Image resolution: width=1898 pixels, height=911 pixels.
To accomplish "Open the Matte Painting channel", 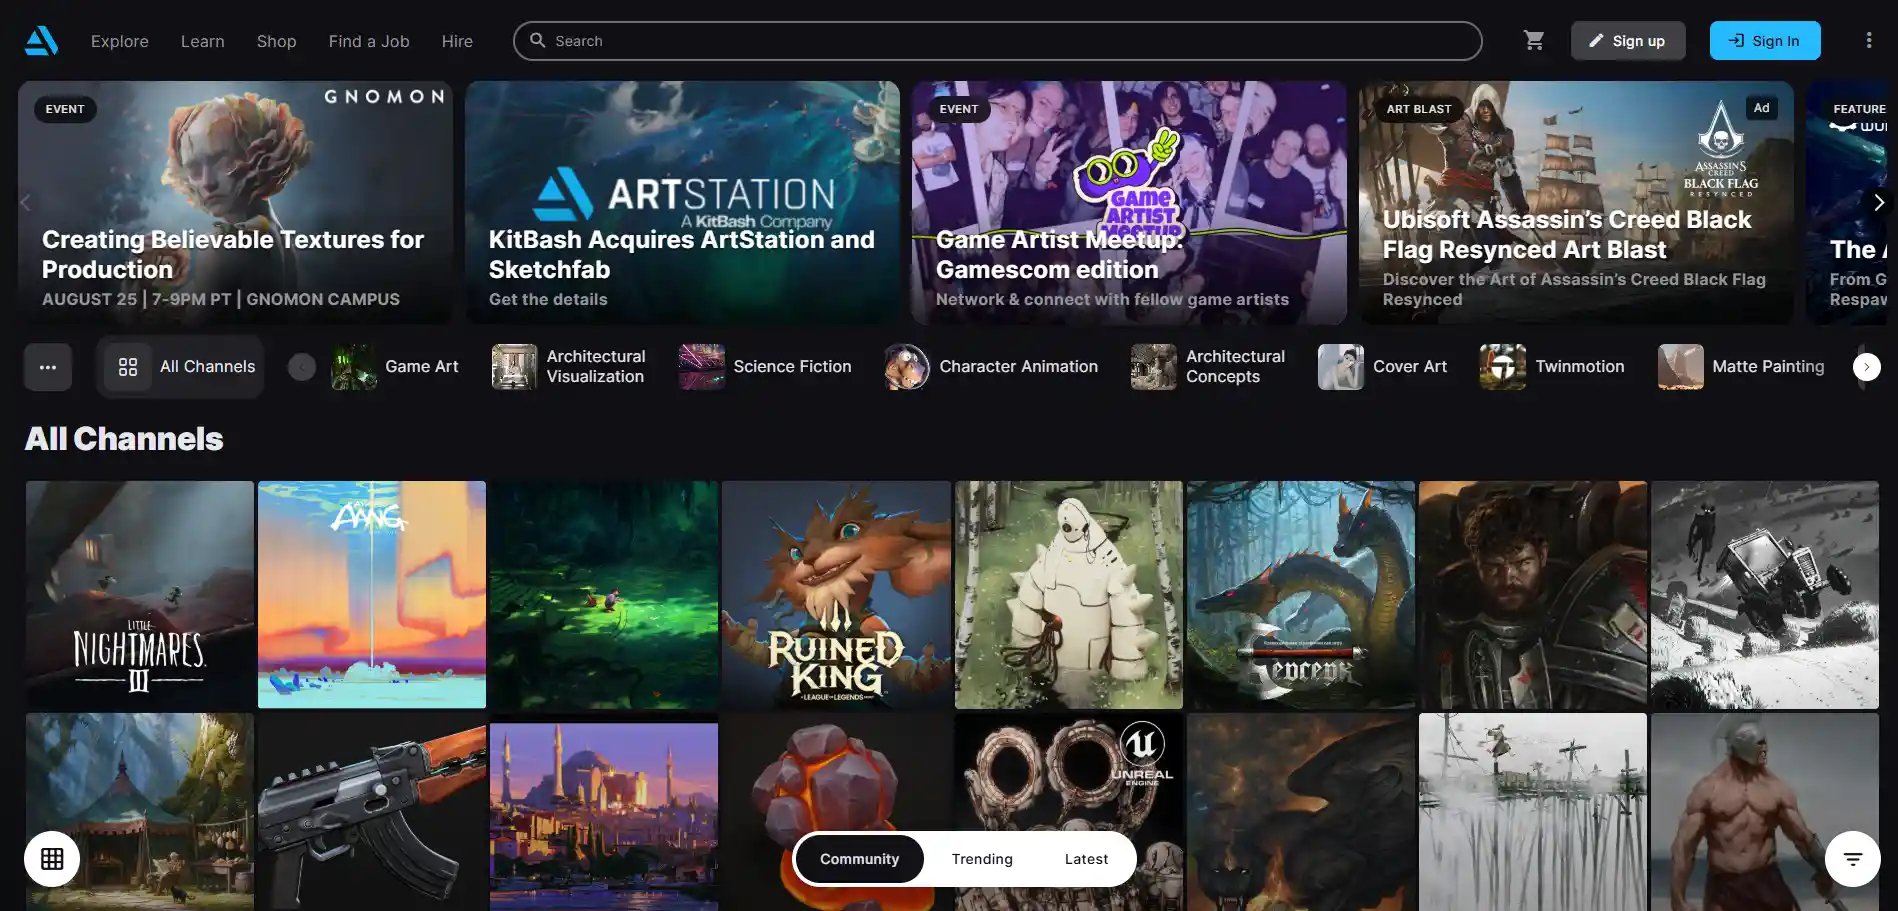I will click(1741, 367).
